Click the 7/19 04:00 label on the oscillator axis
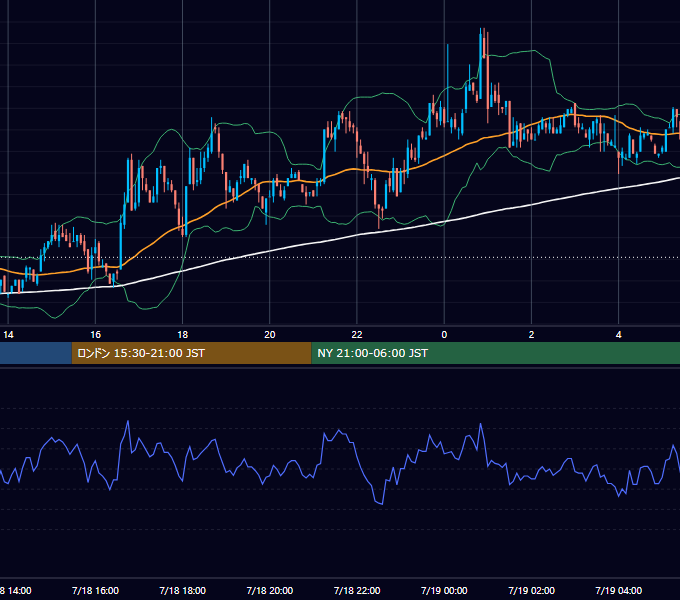The image size is (680, 600). coord(618,590)
